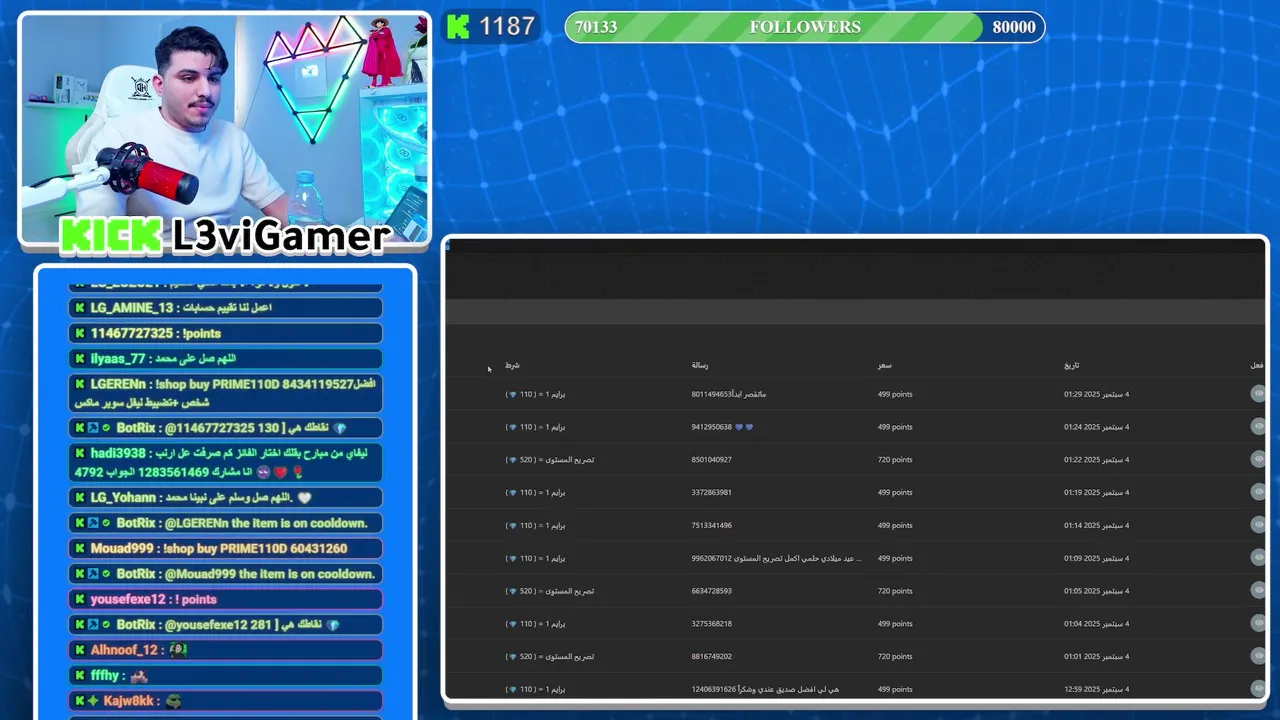Viewport: 1280px width, 720px height.
Task: Click the LG_AMINE_13 username in chat
Action: tap(132, 308)
